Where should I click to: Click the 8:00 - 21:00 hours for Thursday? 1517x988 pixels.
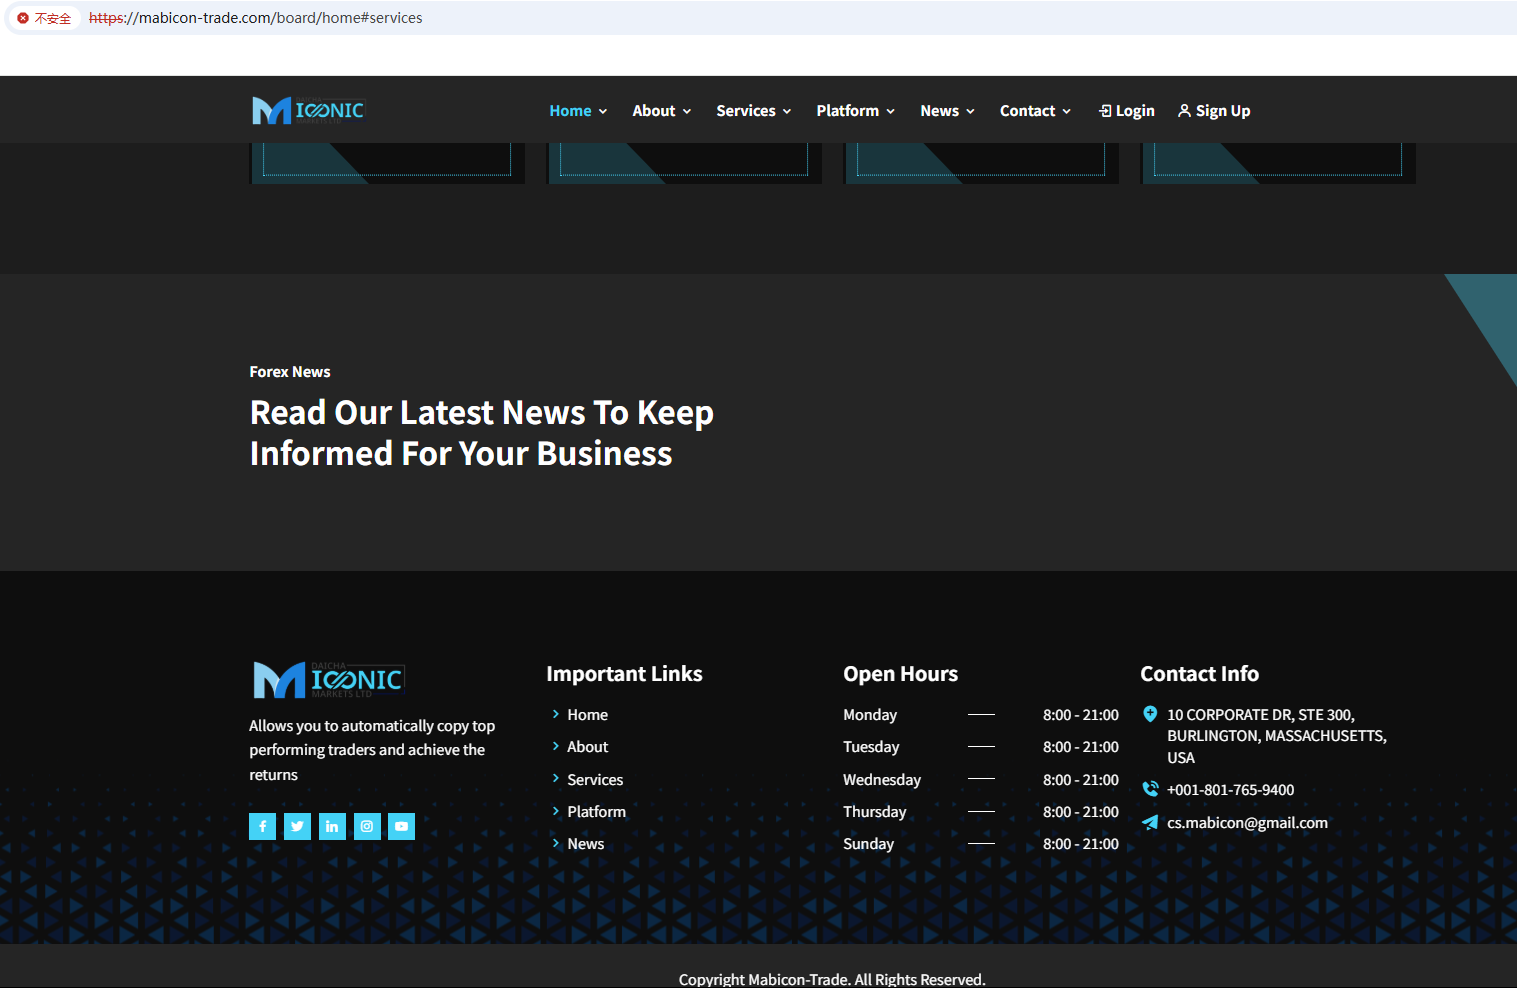(x=1081, y=812)
